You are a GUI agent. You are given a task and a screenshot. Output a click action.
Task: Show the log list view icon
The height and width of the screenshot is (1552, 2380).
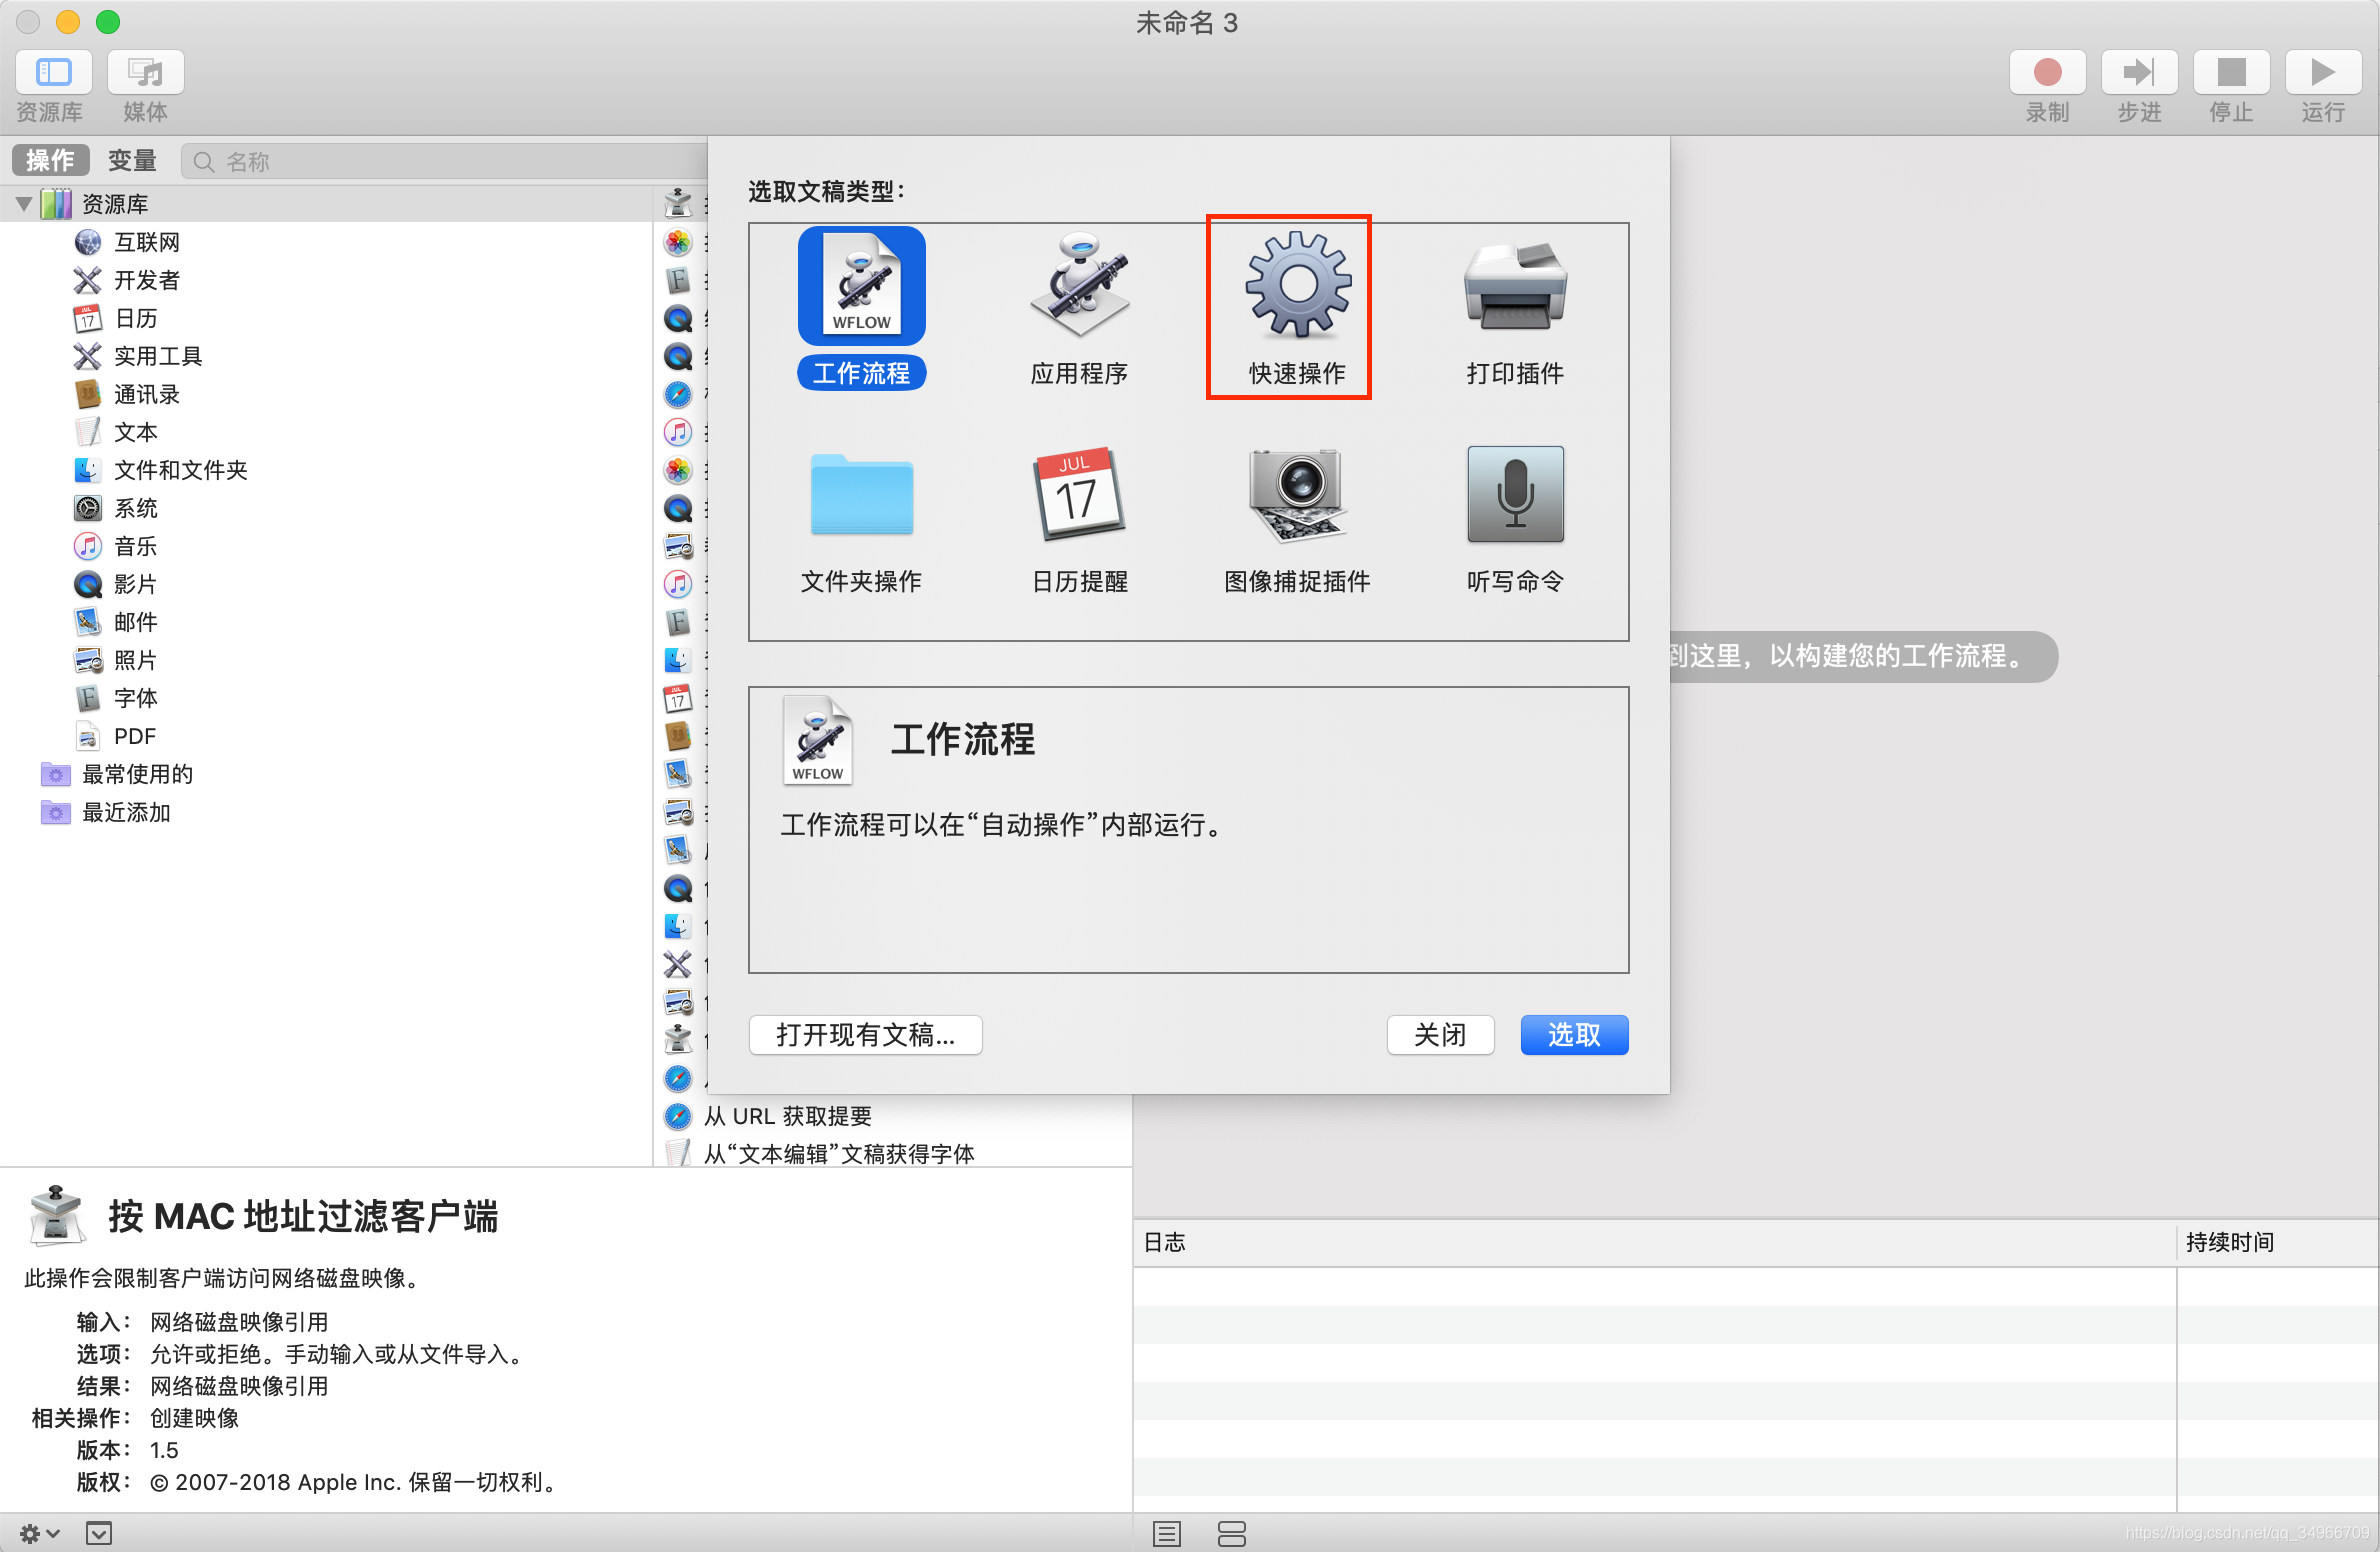pos(1167,1533)
